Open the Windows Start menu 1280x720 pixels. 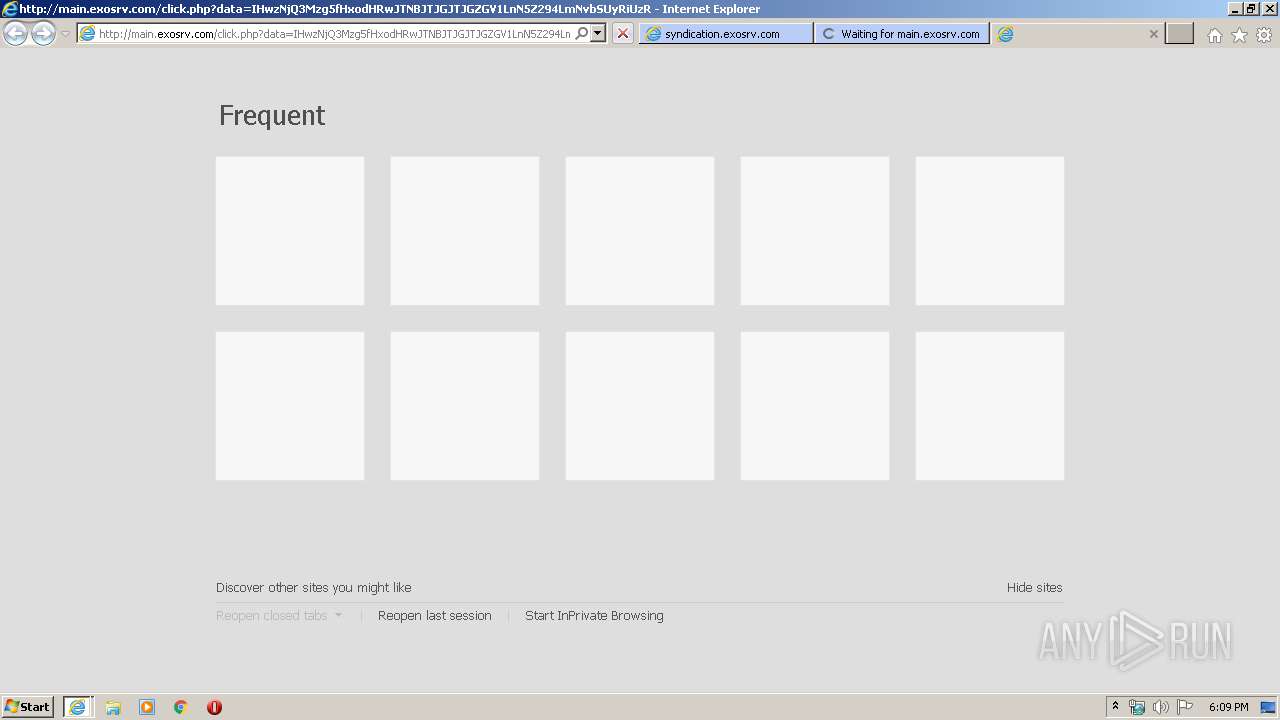[28, 707]
